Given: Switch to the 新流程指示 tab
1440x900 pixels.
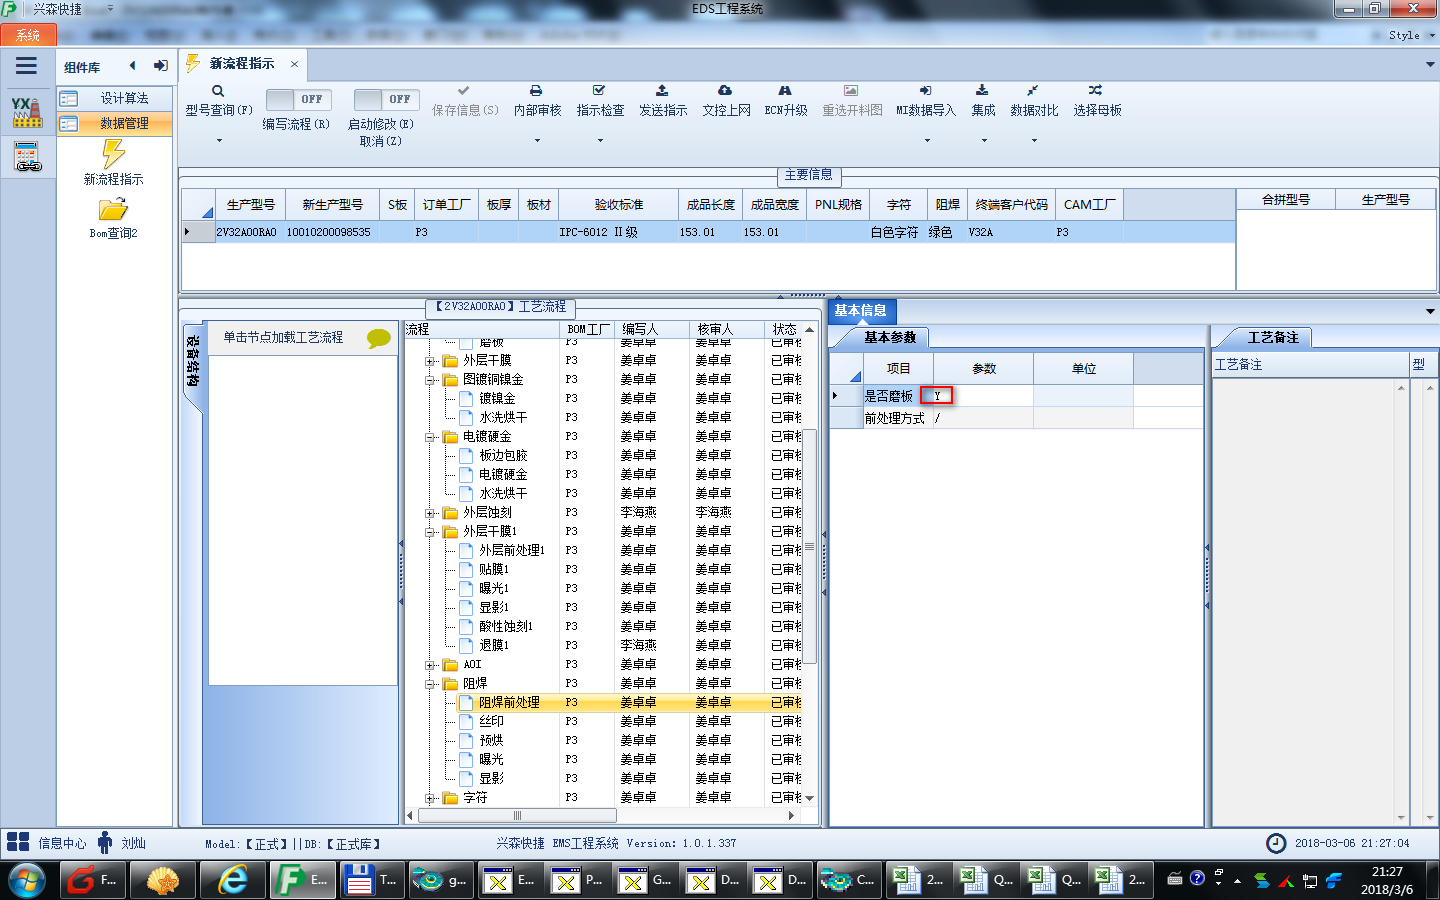Looking at the screenshot, I should [x=241, y=63].
